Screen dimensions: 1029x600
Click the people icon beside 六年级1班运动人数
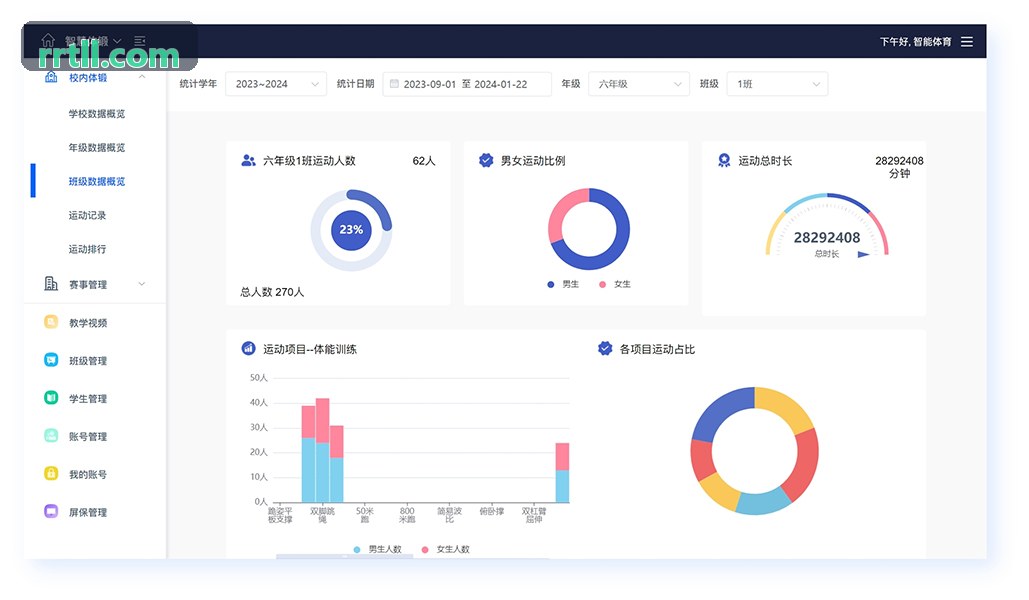pyautogui.click(x=248, y=160)
